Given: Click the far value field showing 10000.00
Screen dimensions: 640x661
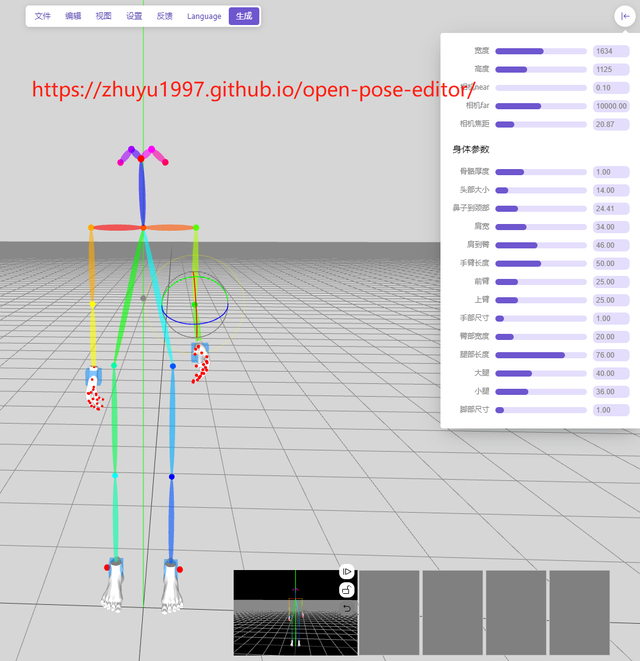Looking at the screenshot, I should (x=611, y=106).
